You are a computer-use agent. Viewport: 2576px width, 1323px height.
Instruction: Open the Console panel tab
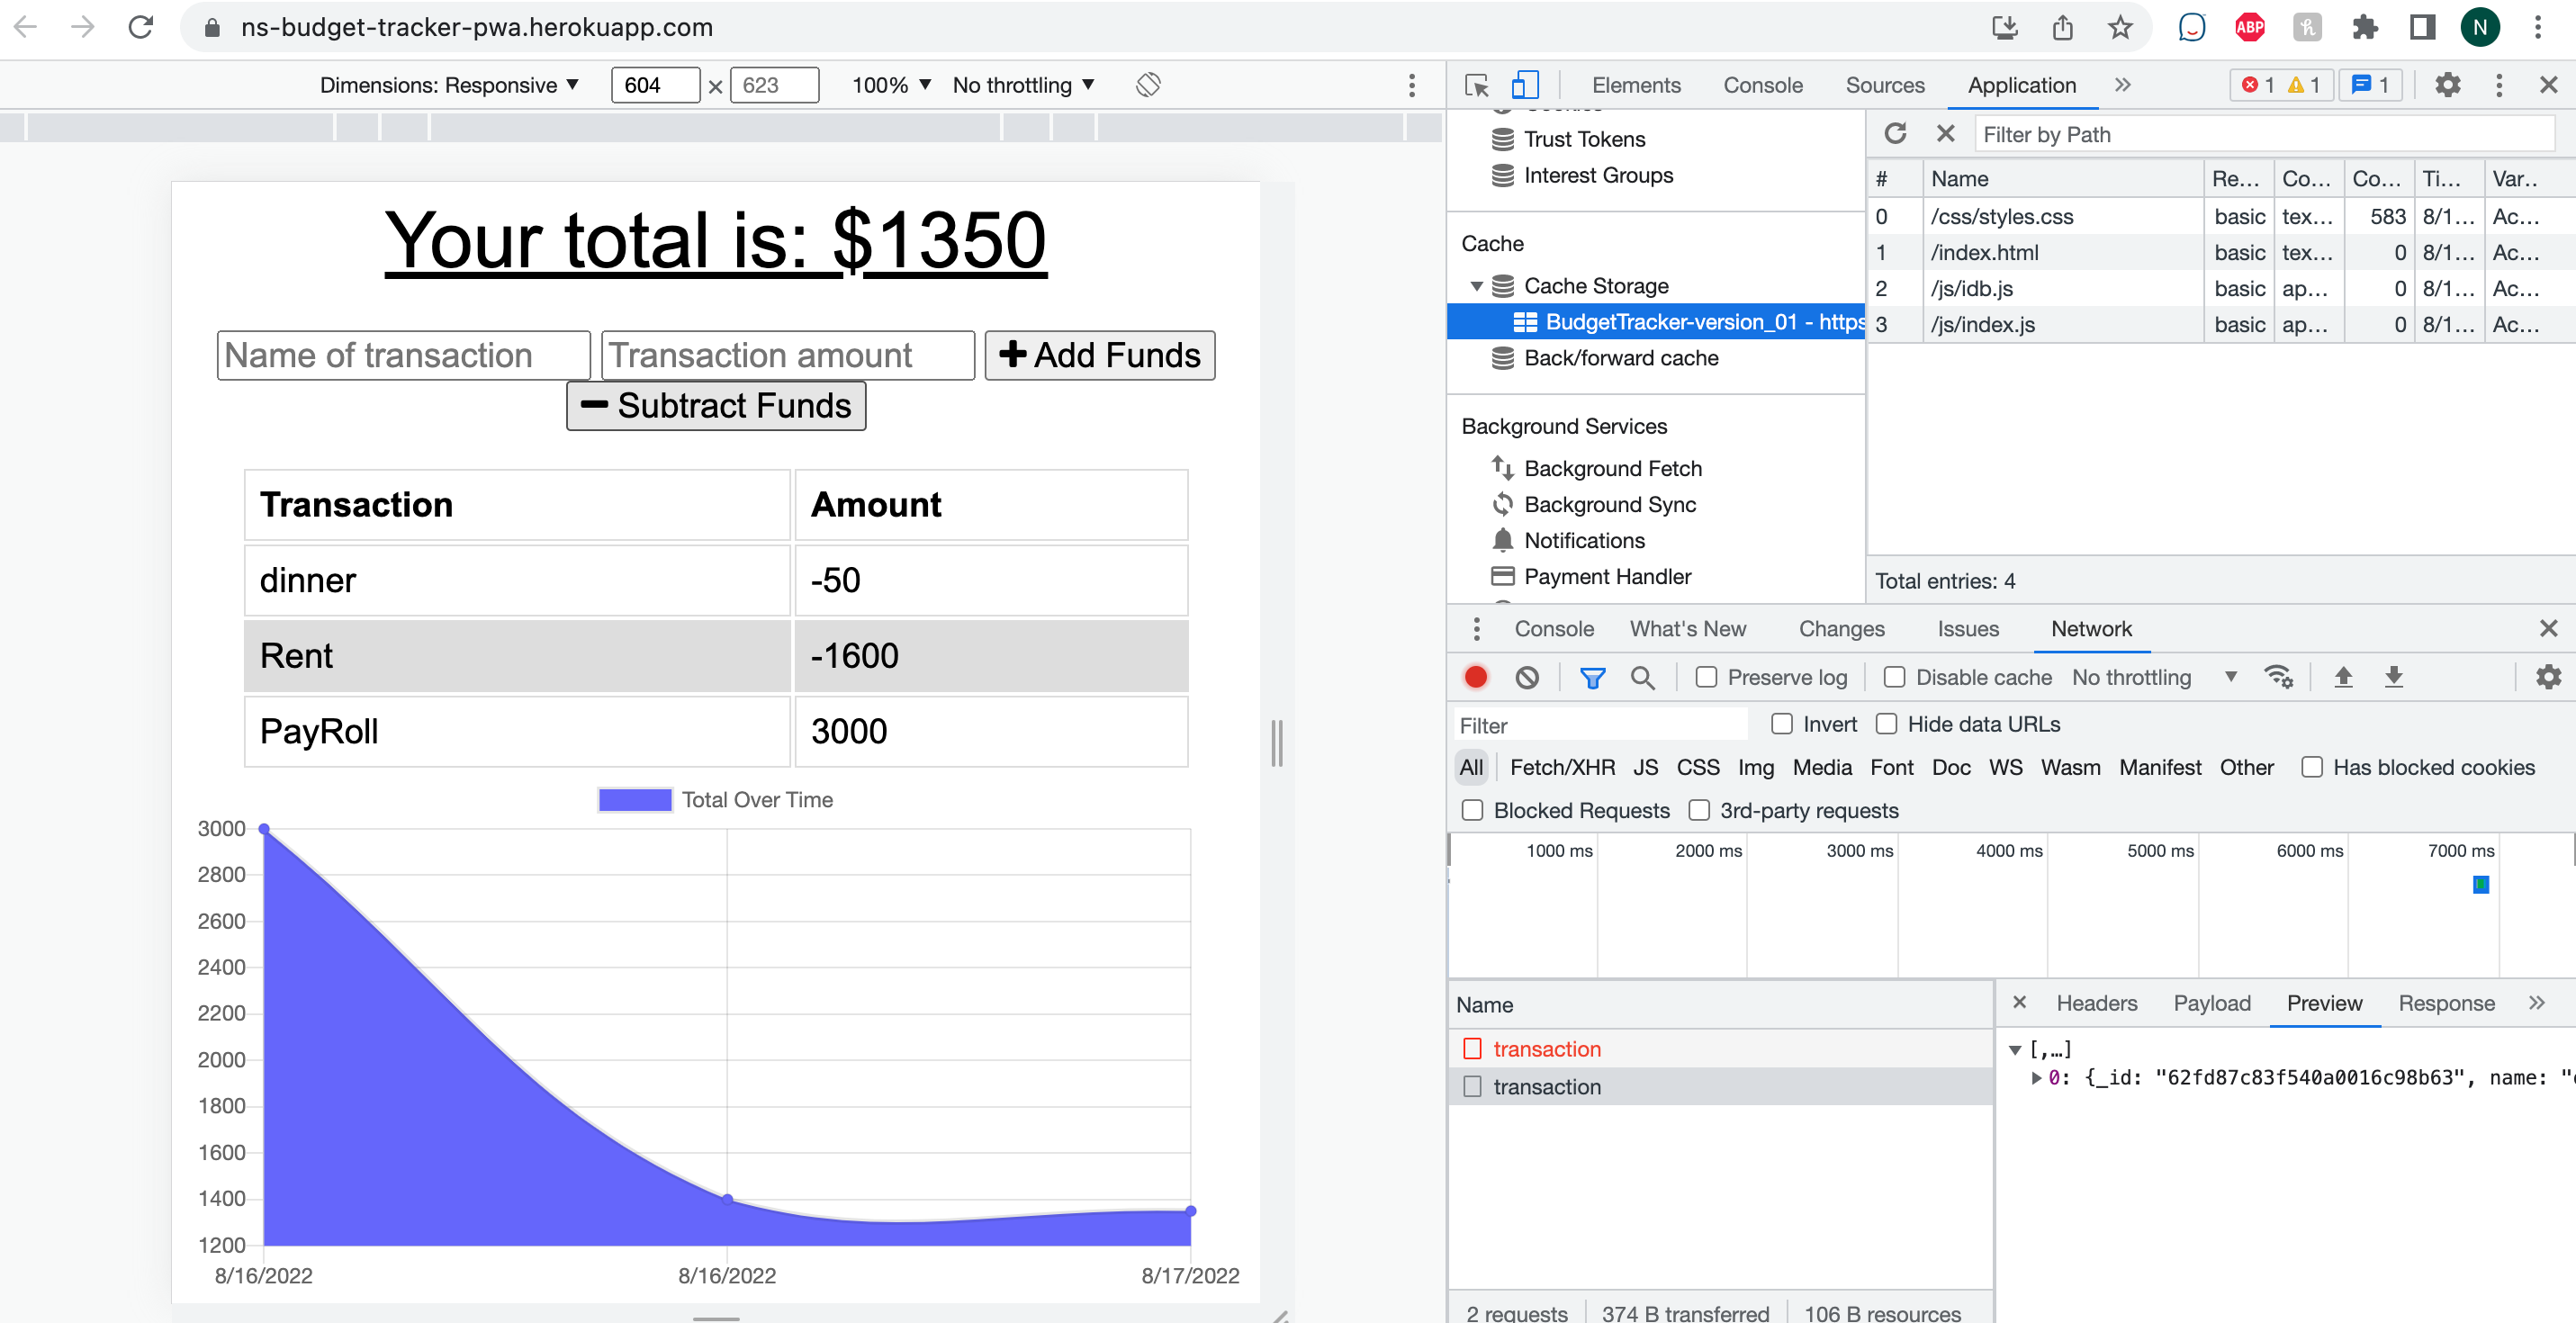tap(1763, 85)
